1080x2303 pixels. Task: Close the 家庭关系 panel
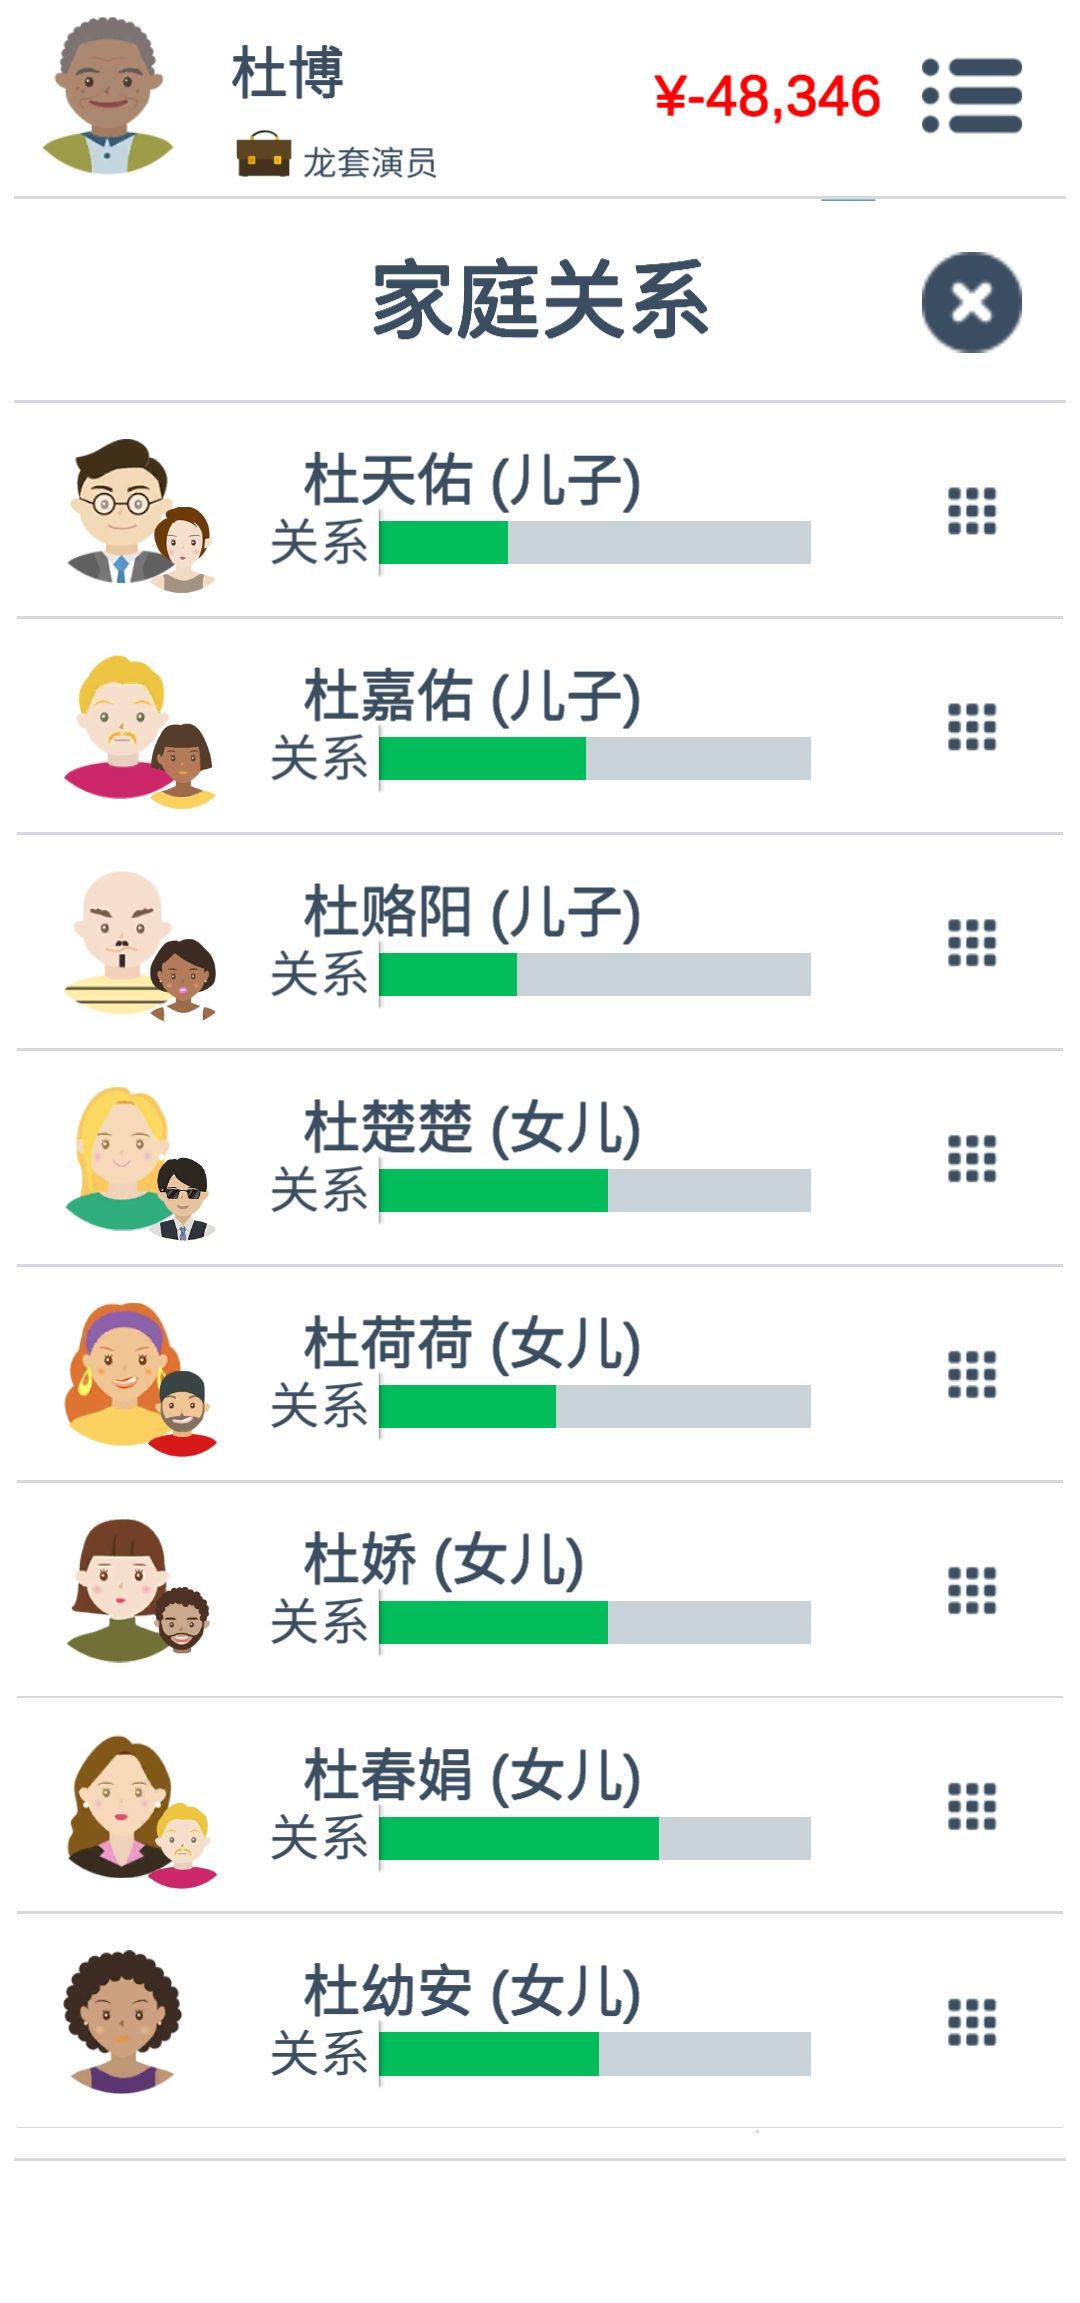pos(972,302)
